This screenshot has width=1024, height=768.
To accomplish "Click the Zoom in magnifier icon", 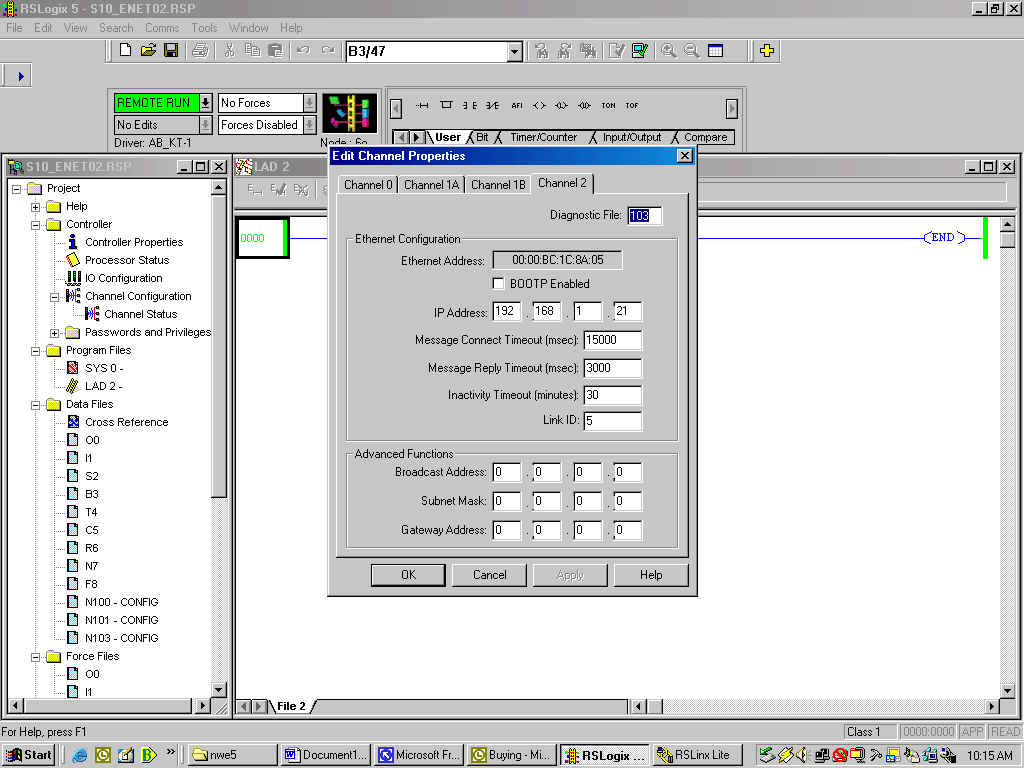I will click(668, 50).
